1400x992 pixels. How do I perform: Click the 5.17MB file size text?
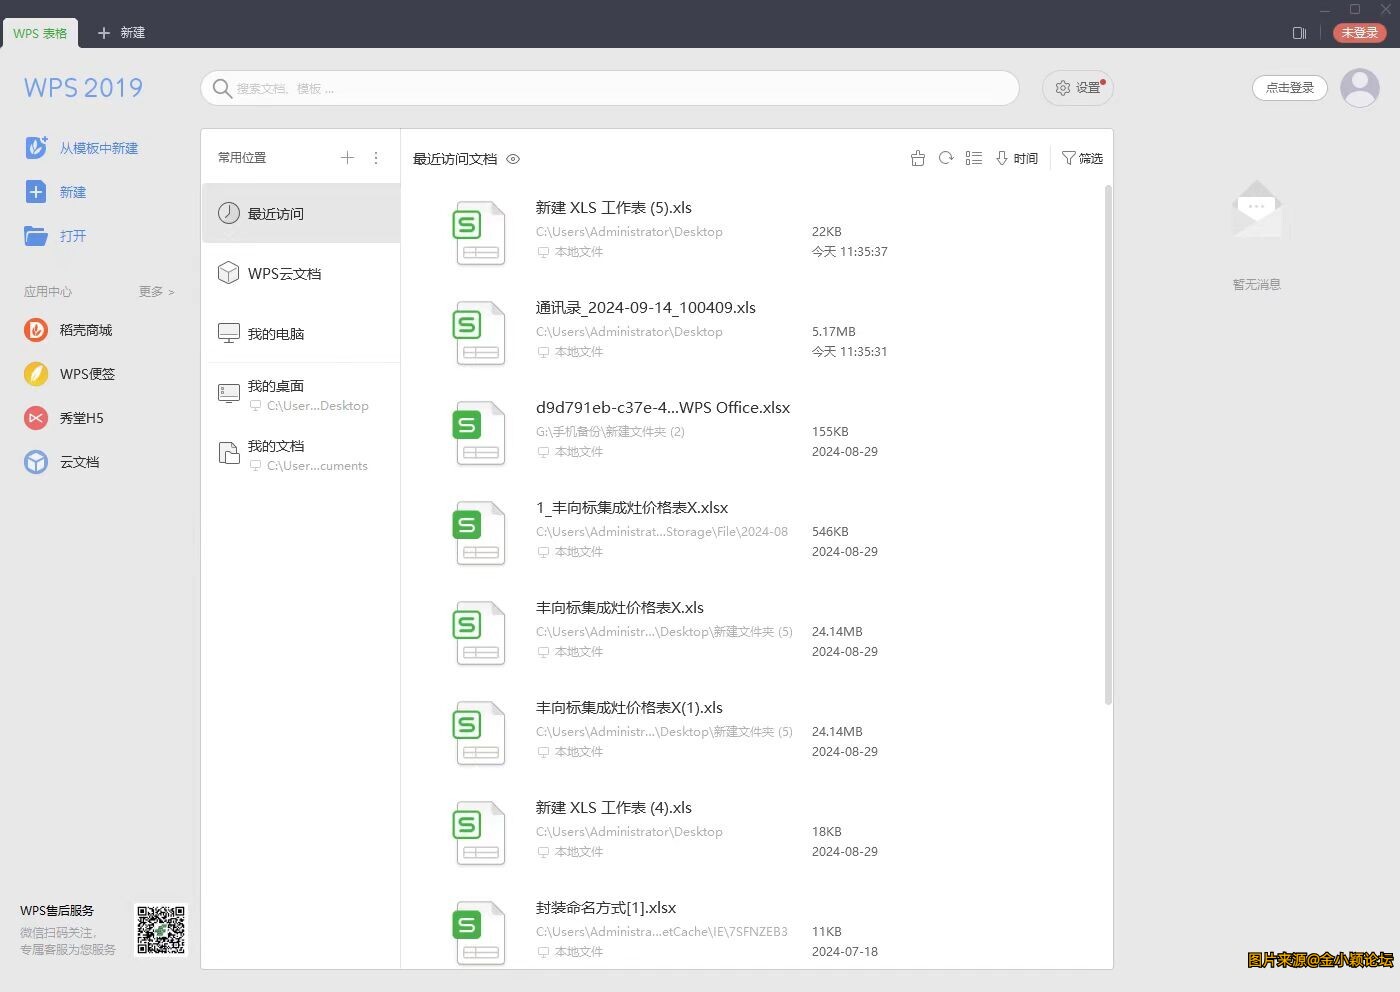pyautogui.click(x=834, y=332)
